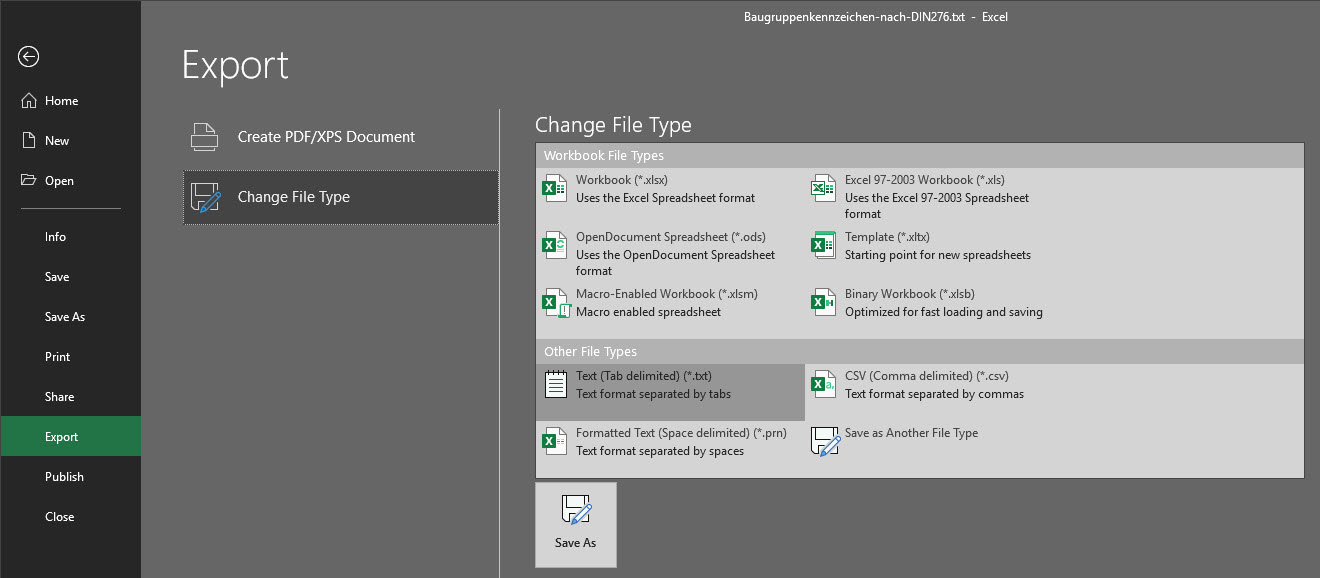1320x578 pixels.
Task: Select the Binary Workbook icon
Action: (x=823, y=302)
